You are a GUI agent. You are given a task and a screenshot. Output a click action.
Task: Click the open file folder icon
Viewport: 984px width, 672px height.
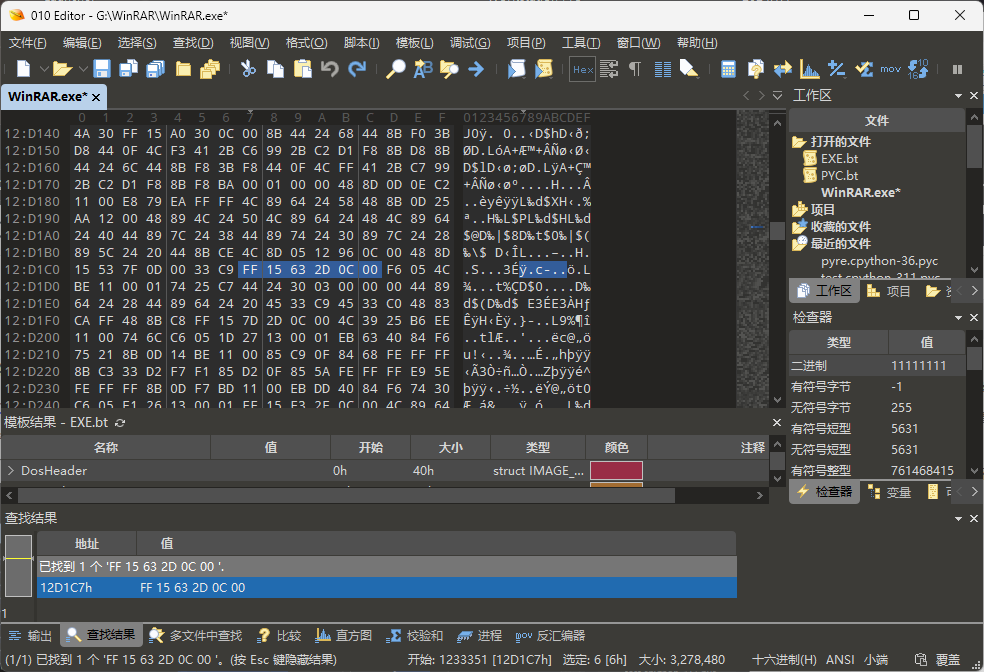62,68
